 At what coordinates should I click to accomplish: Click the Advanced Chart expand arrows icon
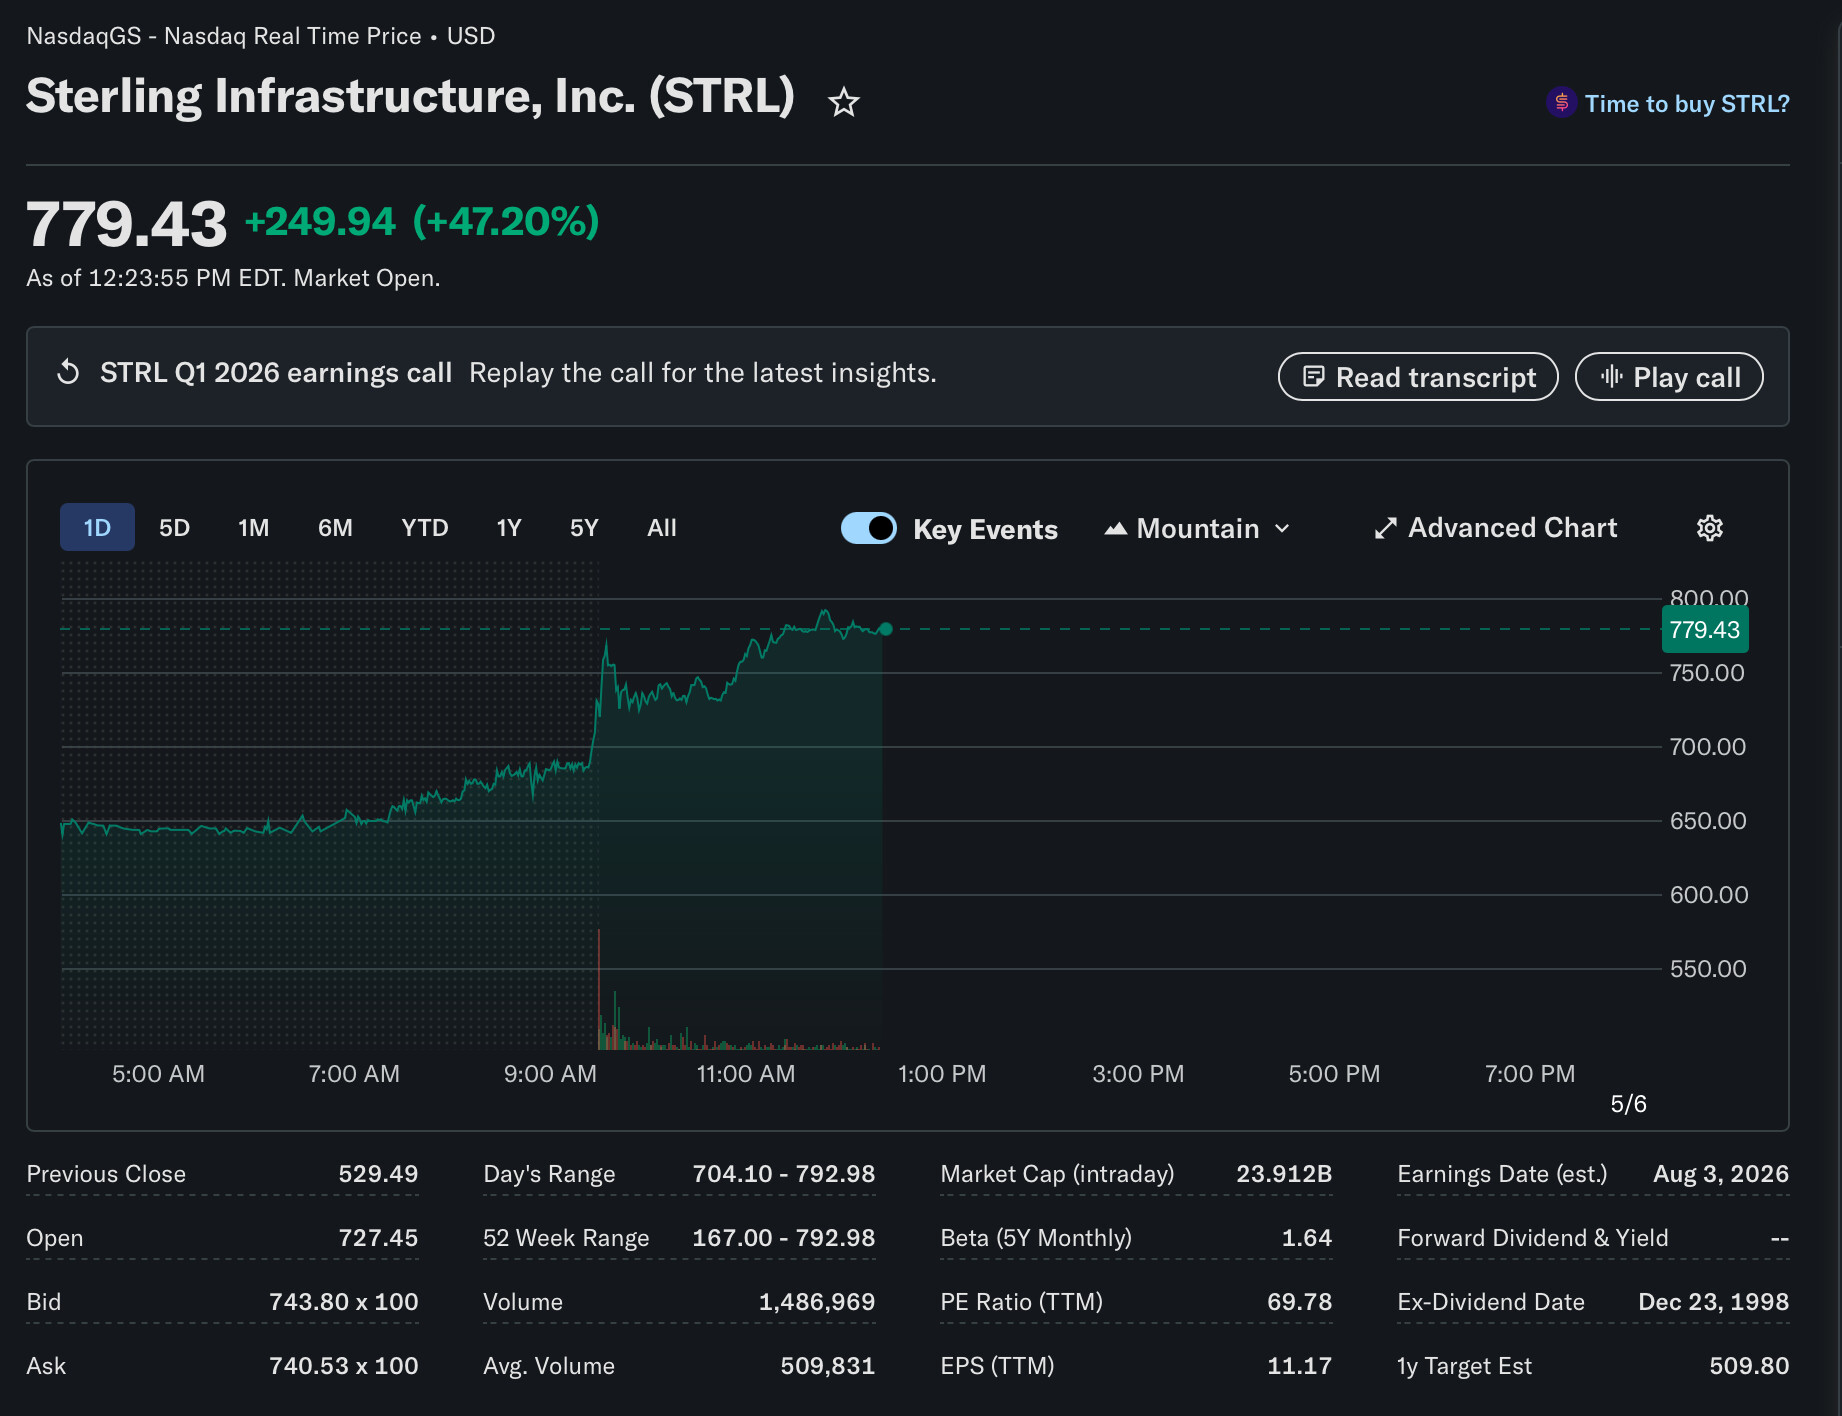click(1385, 528)
